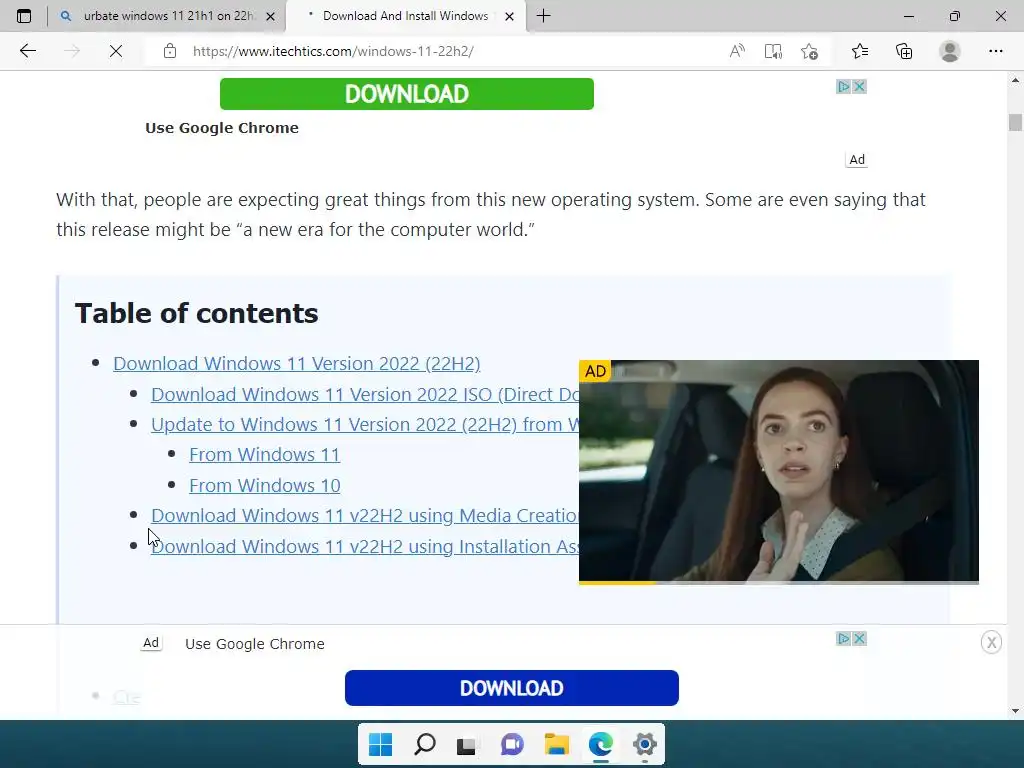Add this page to favorites star icon
Screen dimensions: 1024x768
pos(810,51)
